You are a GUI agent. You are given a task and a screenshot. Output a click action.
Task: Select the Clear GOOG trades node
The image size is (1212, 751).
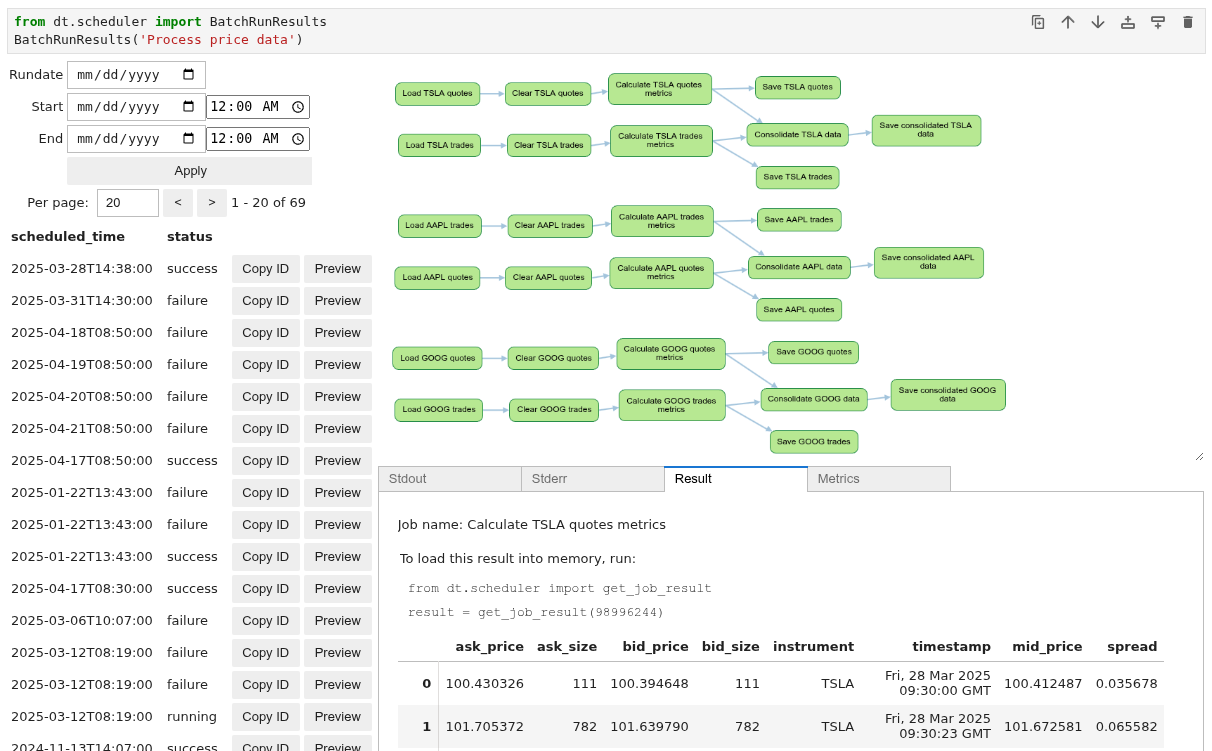coord(554,410)
